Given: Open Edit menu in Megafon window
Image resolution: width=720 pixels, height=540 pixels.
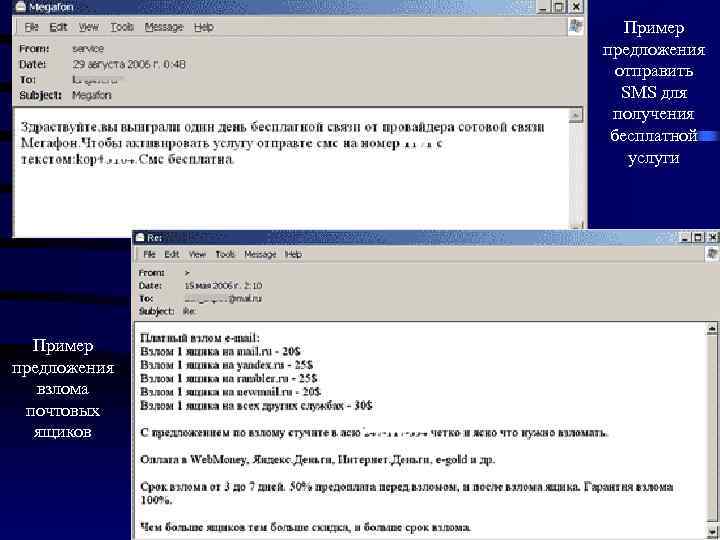Looking at the screenshot, I should 58,27.
